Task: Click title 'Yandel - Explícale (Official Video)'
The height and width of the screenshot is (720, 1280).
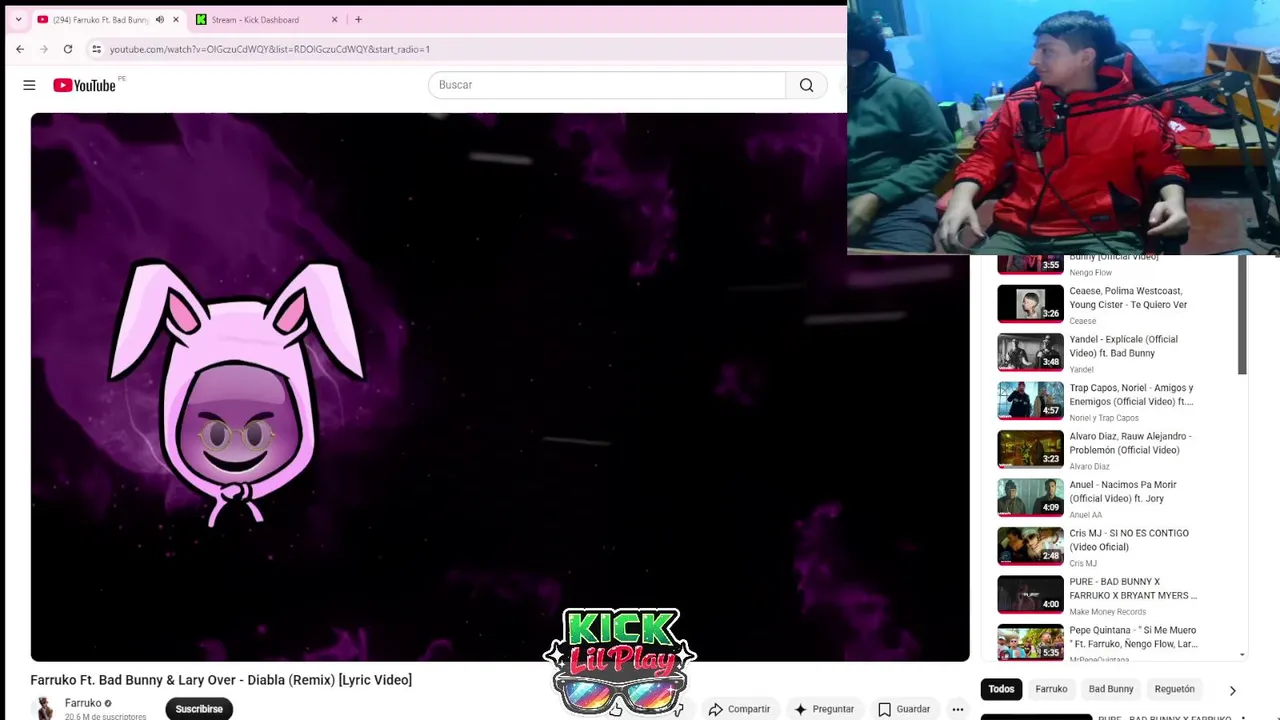Action: [x=1123, y=346]
